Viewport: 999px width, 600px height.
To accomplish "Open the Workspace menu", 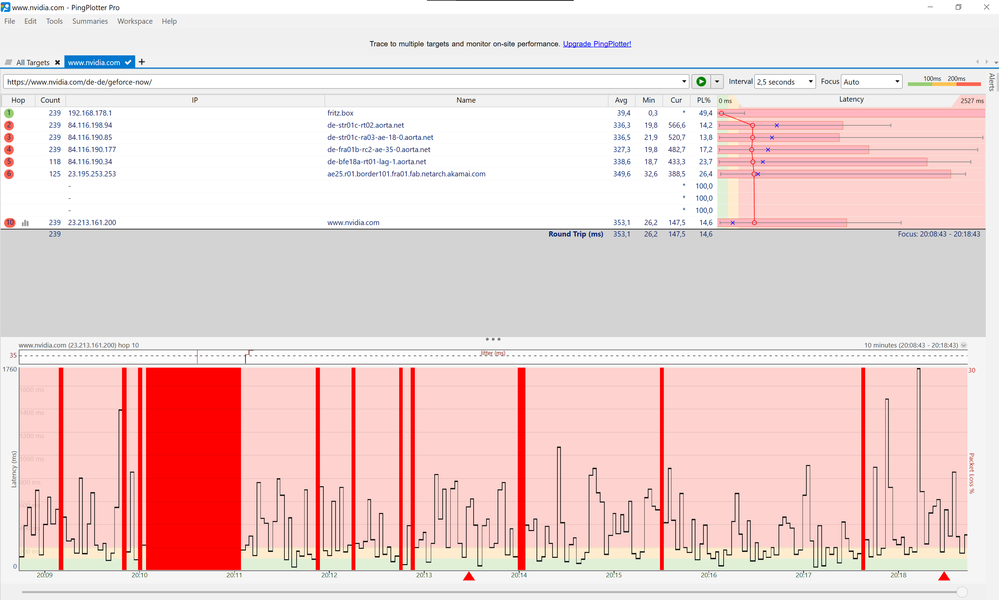I will tap(135, 21).
